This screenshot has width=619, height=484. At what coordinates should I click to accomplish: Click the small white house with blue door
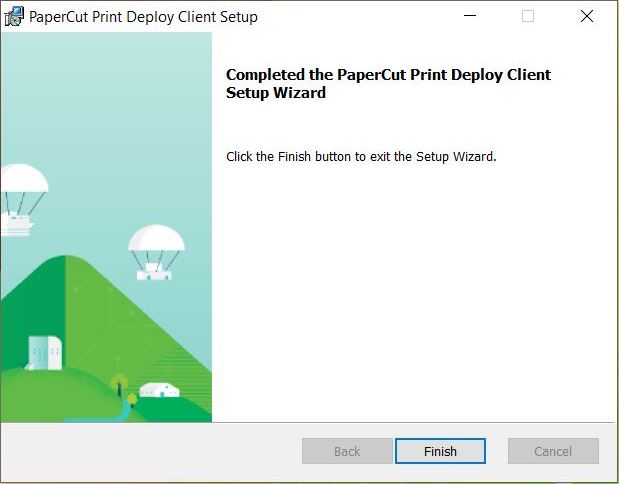pos(159,390)
